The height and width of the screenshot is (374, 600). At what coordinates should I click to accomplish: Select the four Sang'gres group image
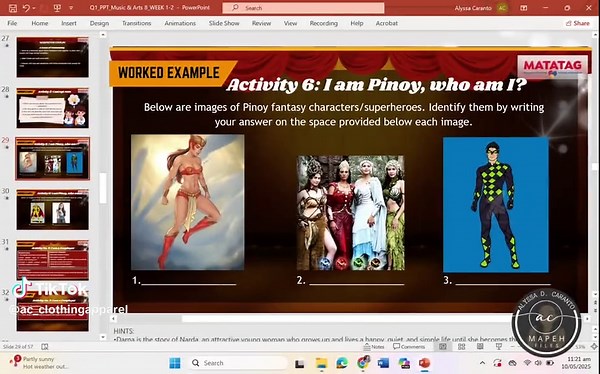pyautogui.click(x=351, y=213)
